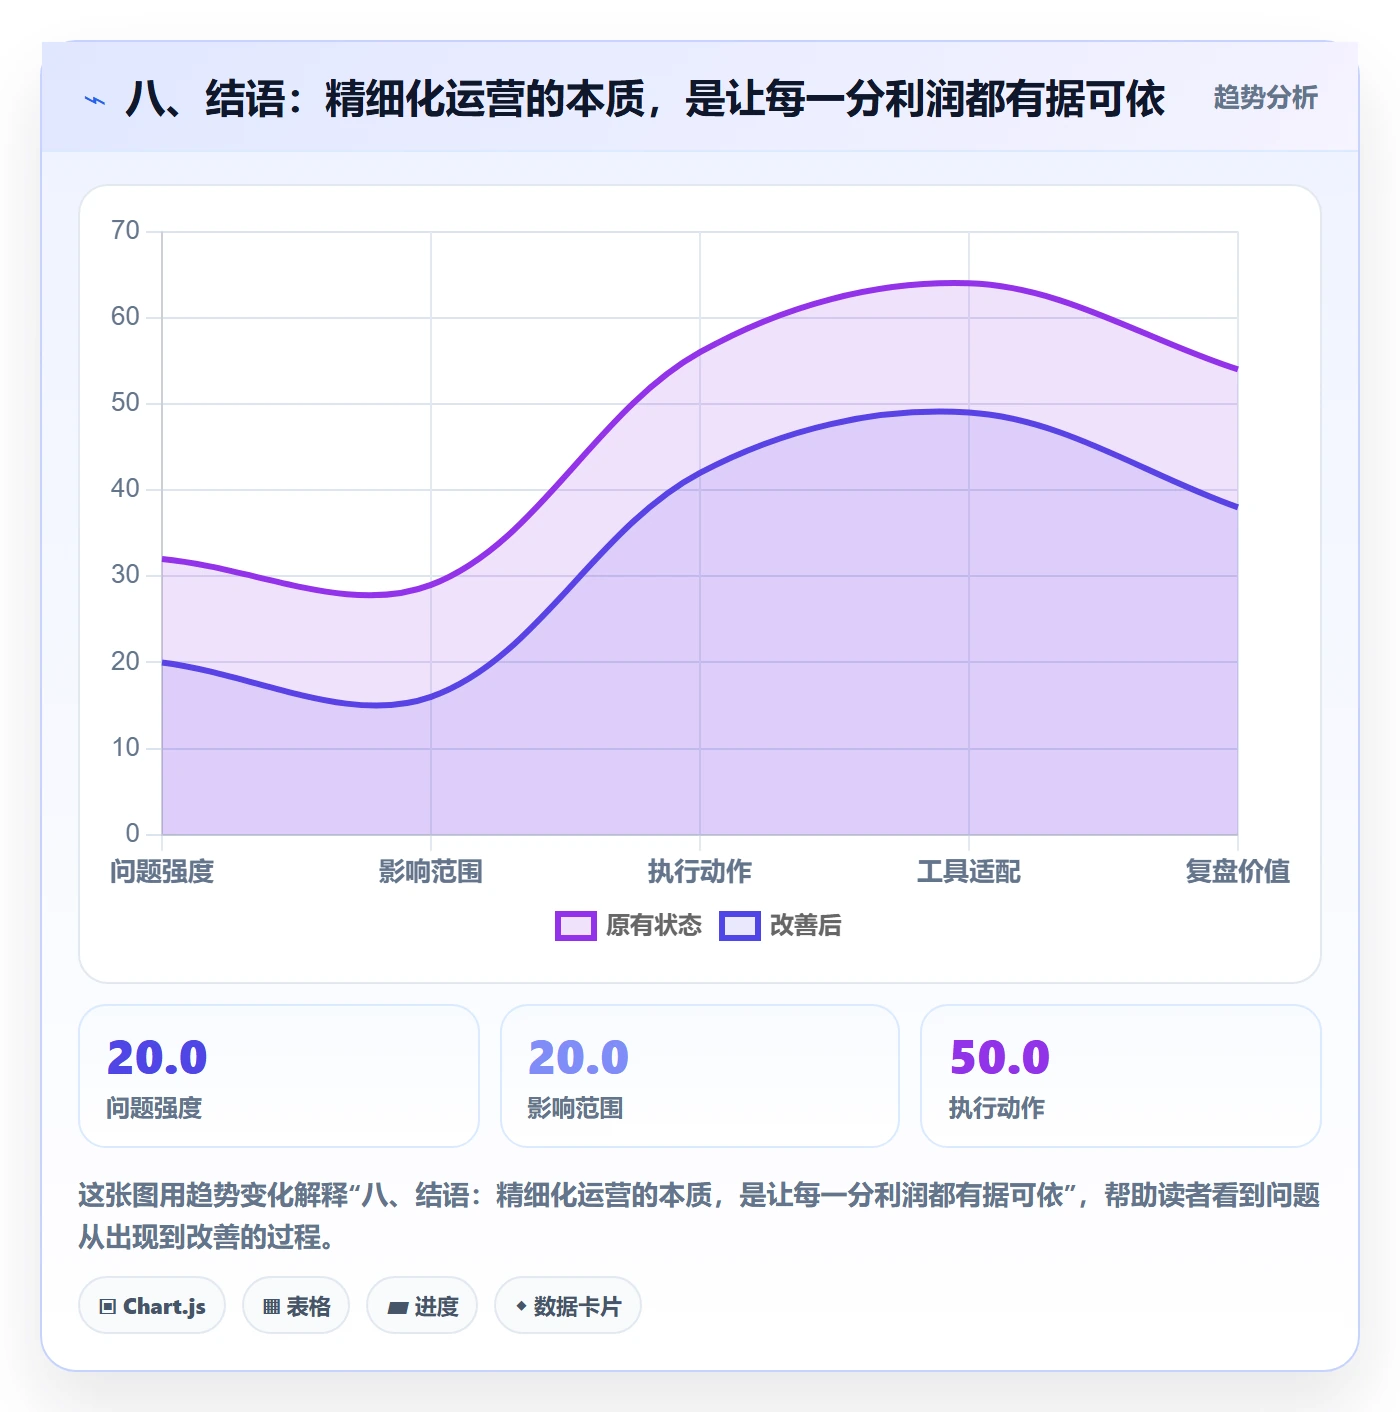Image resolution: width=1400 pixels, height=1412 pixels.
Task: Click the heading 八、结语：精细化运营的本质
Action: (x=645, y=99)
